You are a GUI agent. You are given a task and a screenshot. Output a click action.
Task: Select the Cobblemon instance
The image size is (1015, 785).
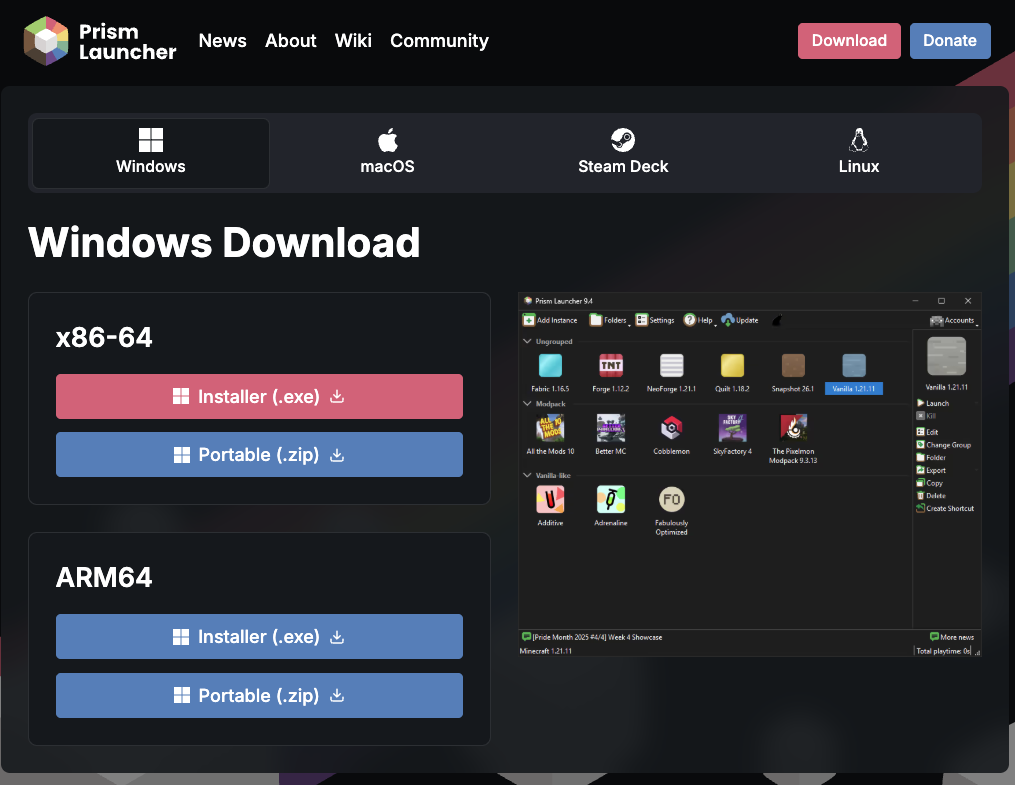(671, 434)
